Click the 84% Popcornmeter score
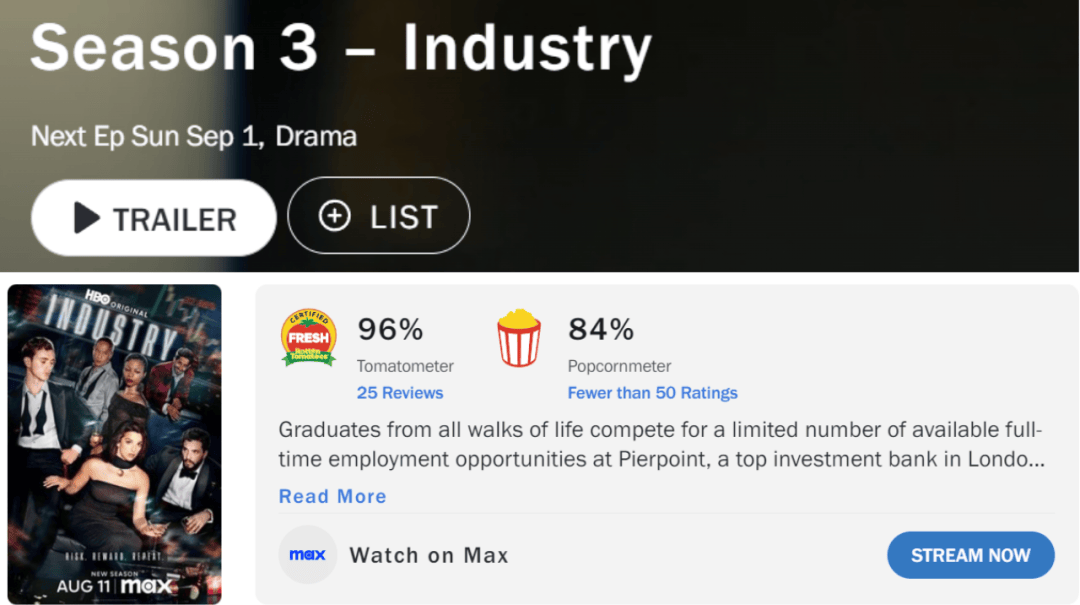1080x605 pixels. point(601,329)
